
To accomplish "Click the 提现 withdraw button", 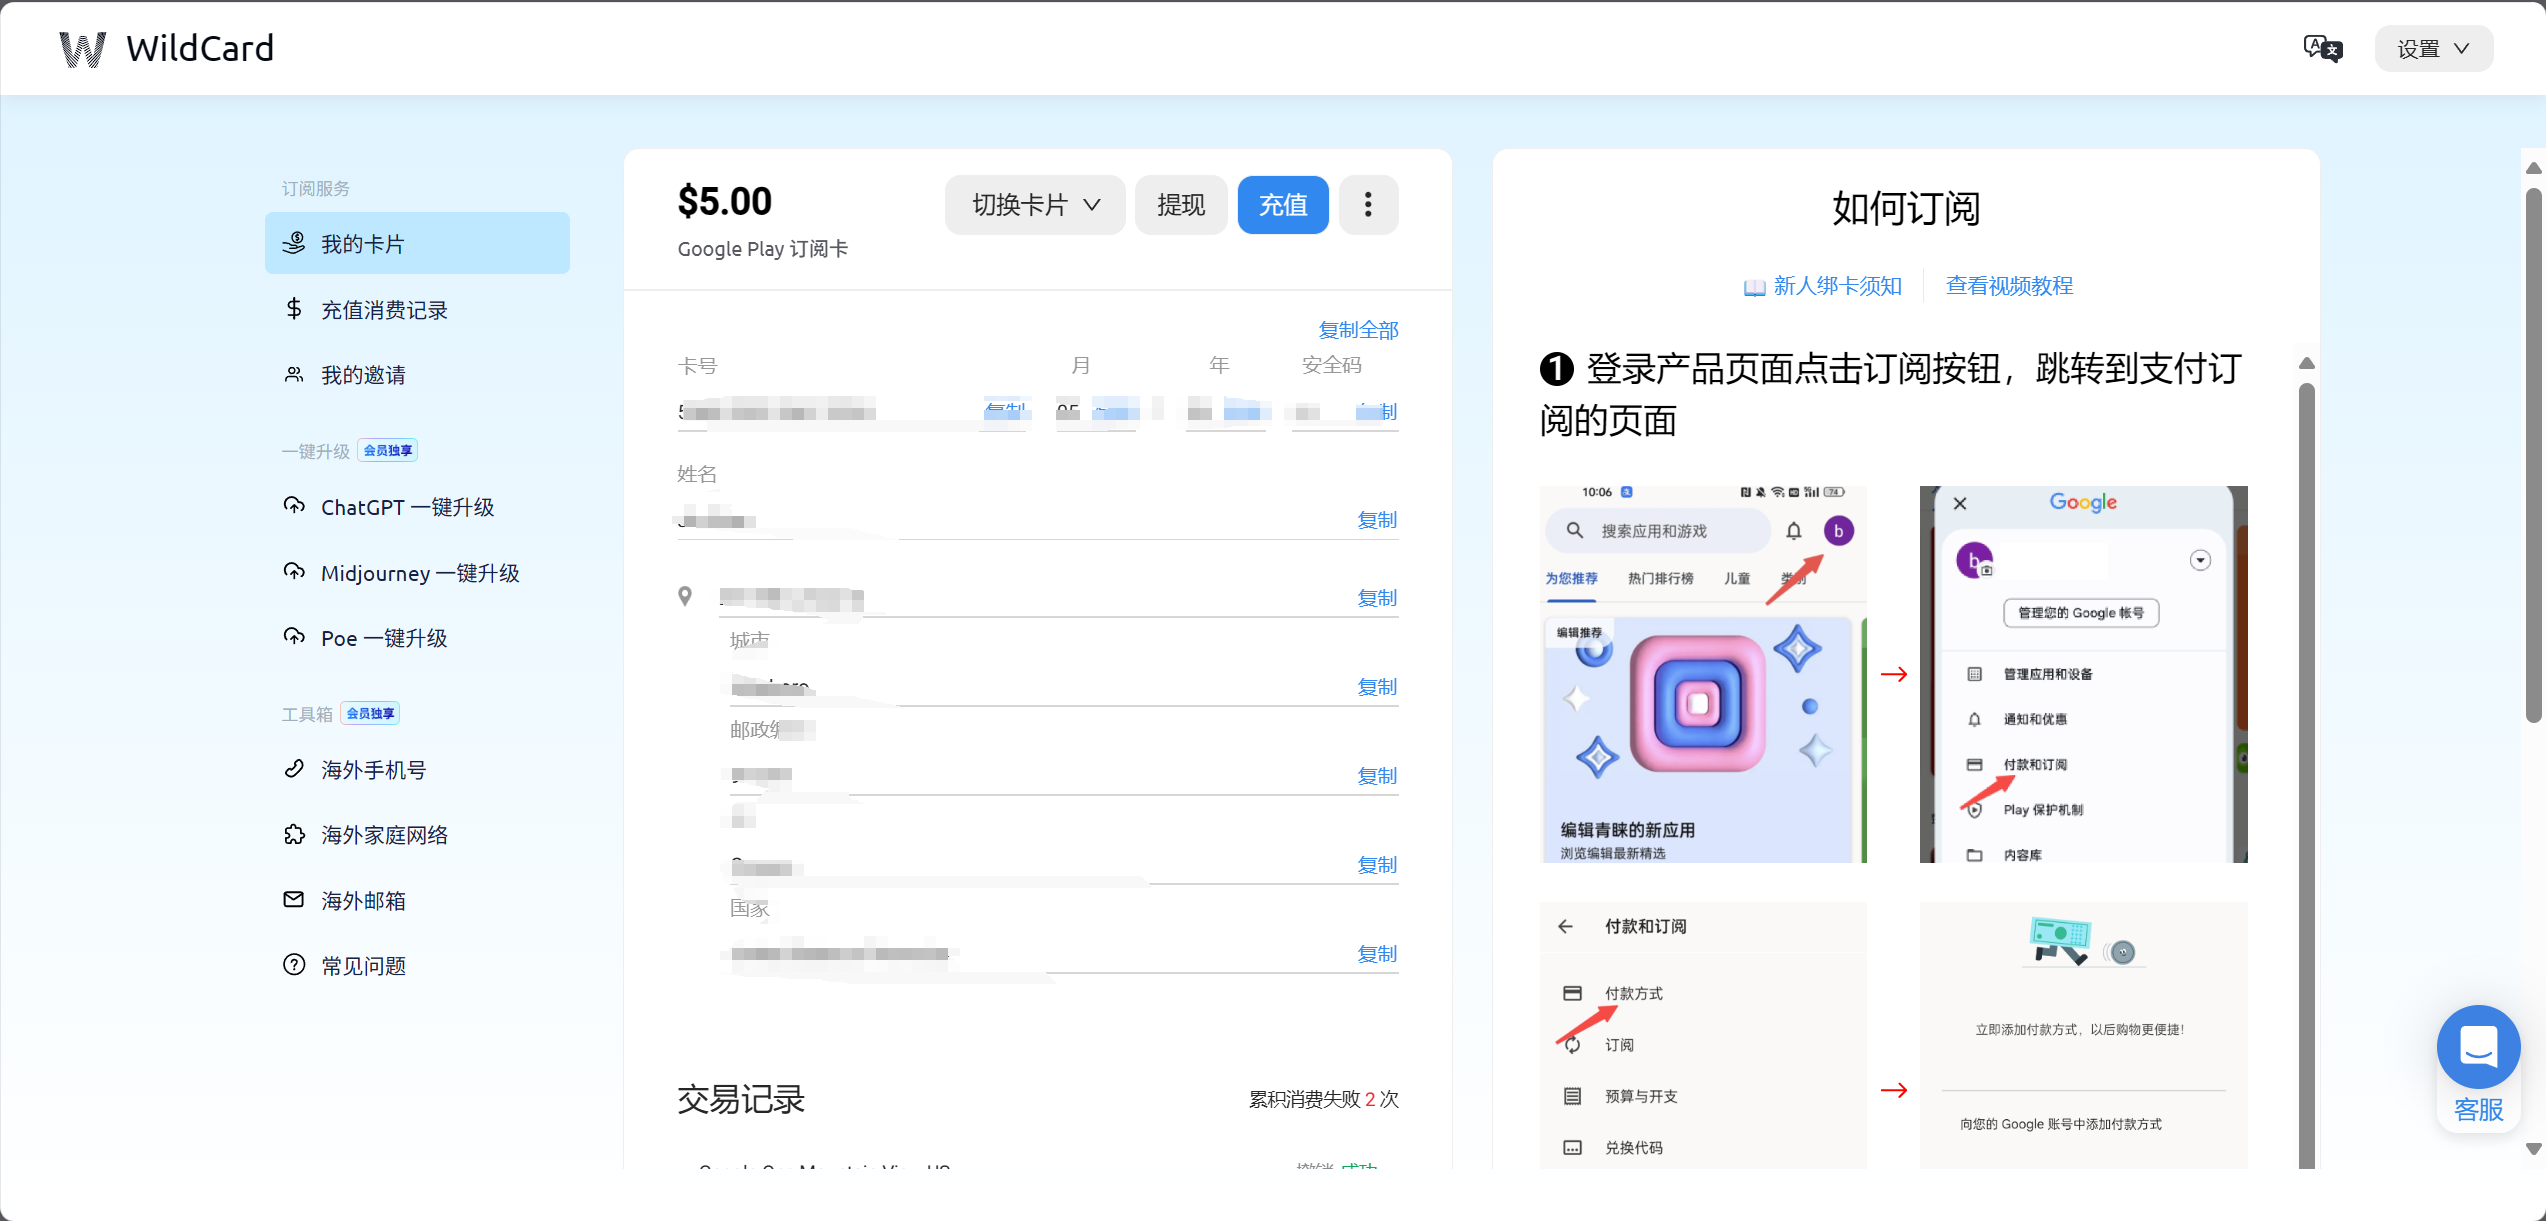I will (x=1180, y=205).
